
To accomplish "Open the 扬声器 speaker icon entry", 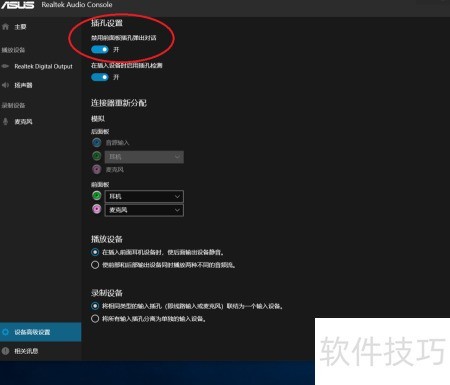I will pos(5,85).
